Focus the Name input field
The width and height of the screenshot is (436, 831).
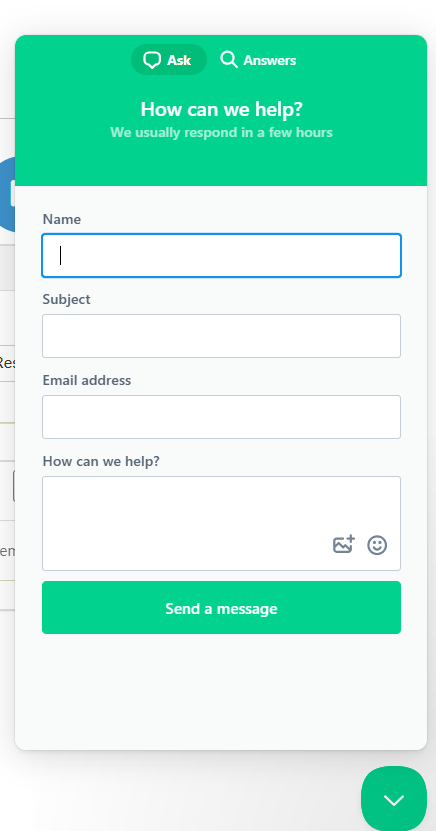(221, 255)
